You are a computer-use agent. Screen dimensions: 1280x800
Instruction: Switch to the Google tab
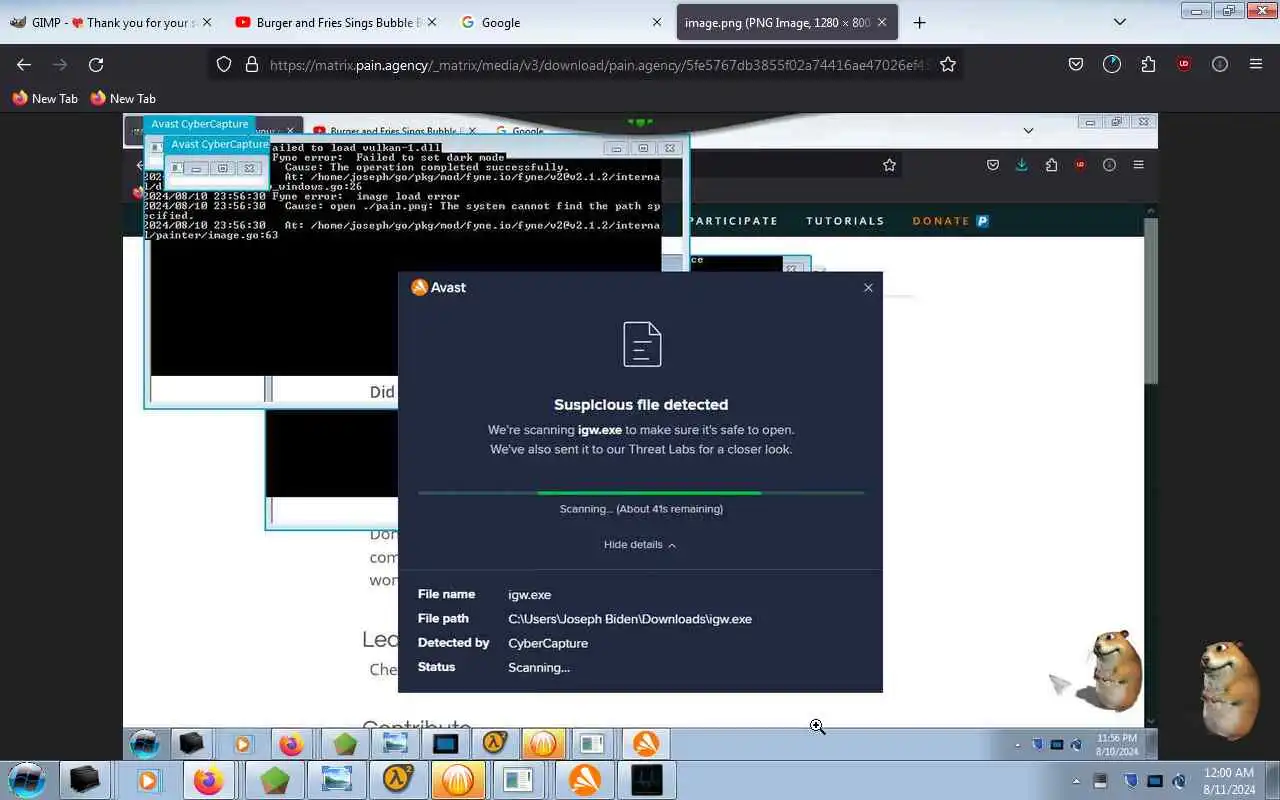560,22
